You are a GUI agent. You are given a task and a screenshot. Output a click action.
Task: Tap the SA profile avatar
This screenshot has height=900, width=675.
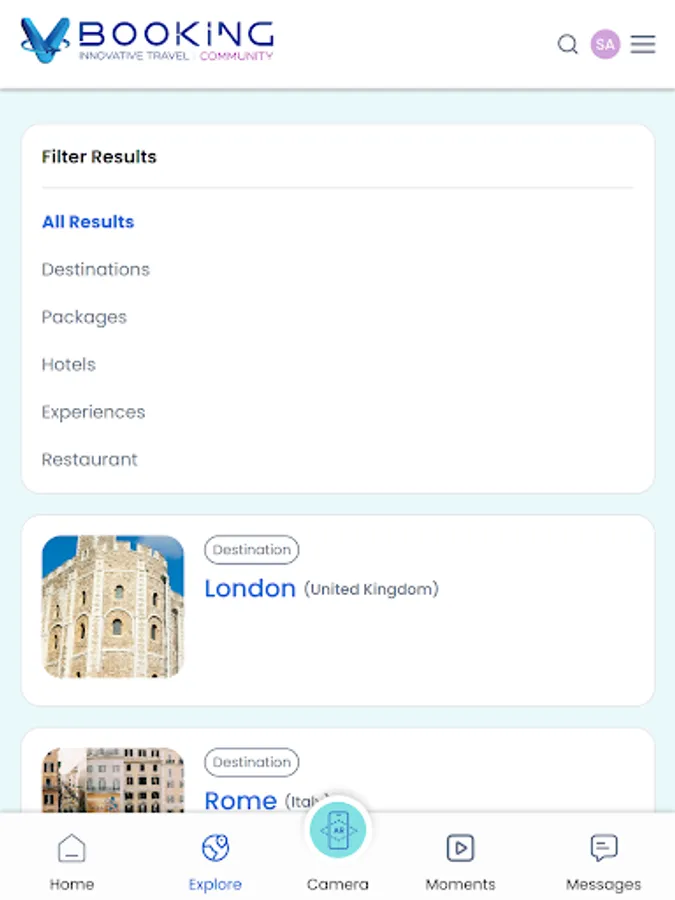(x=604, y=44)
